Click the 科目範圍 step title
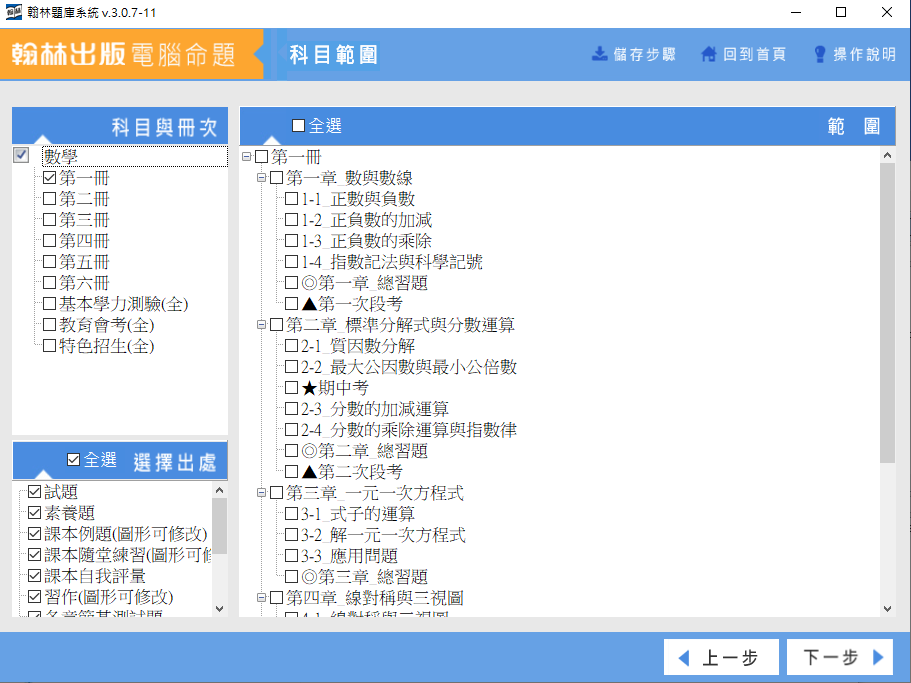The height and width of the screenshot is (683, 911). (x=333, y=55)
